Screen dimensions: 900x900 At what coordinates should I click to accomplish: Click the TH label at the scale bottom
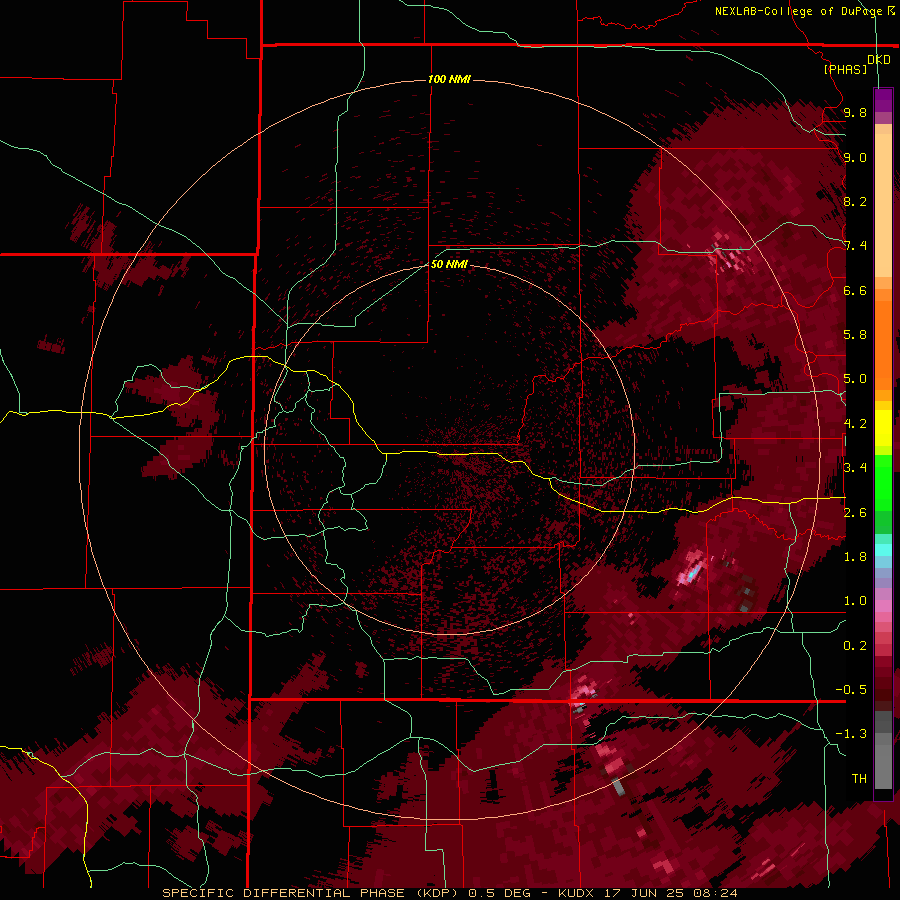pyautogui.click(x=859, y=779)
